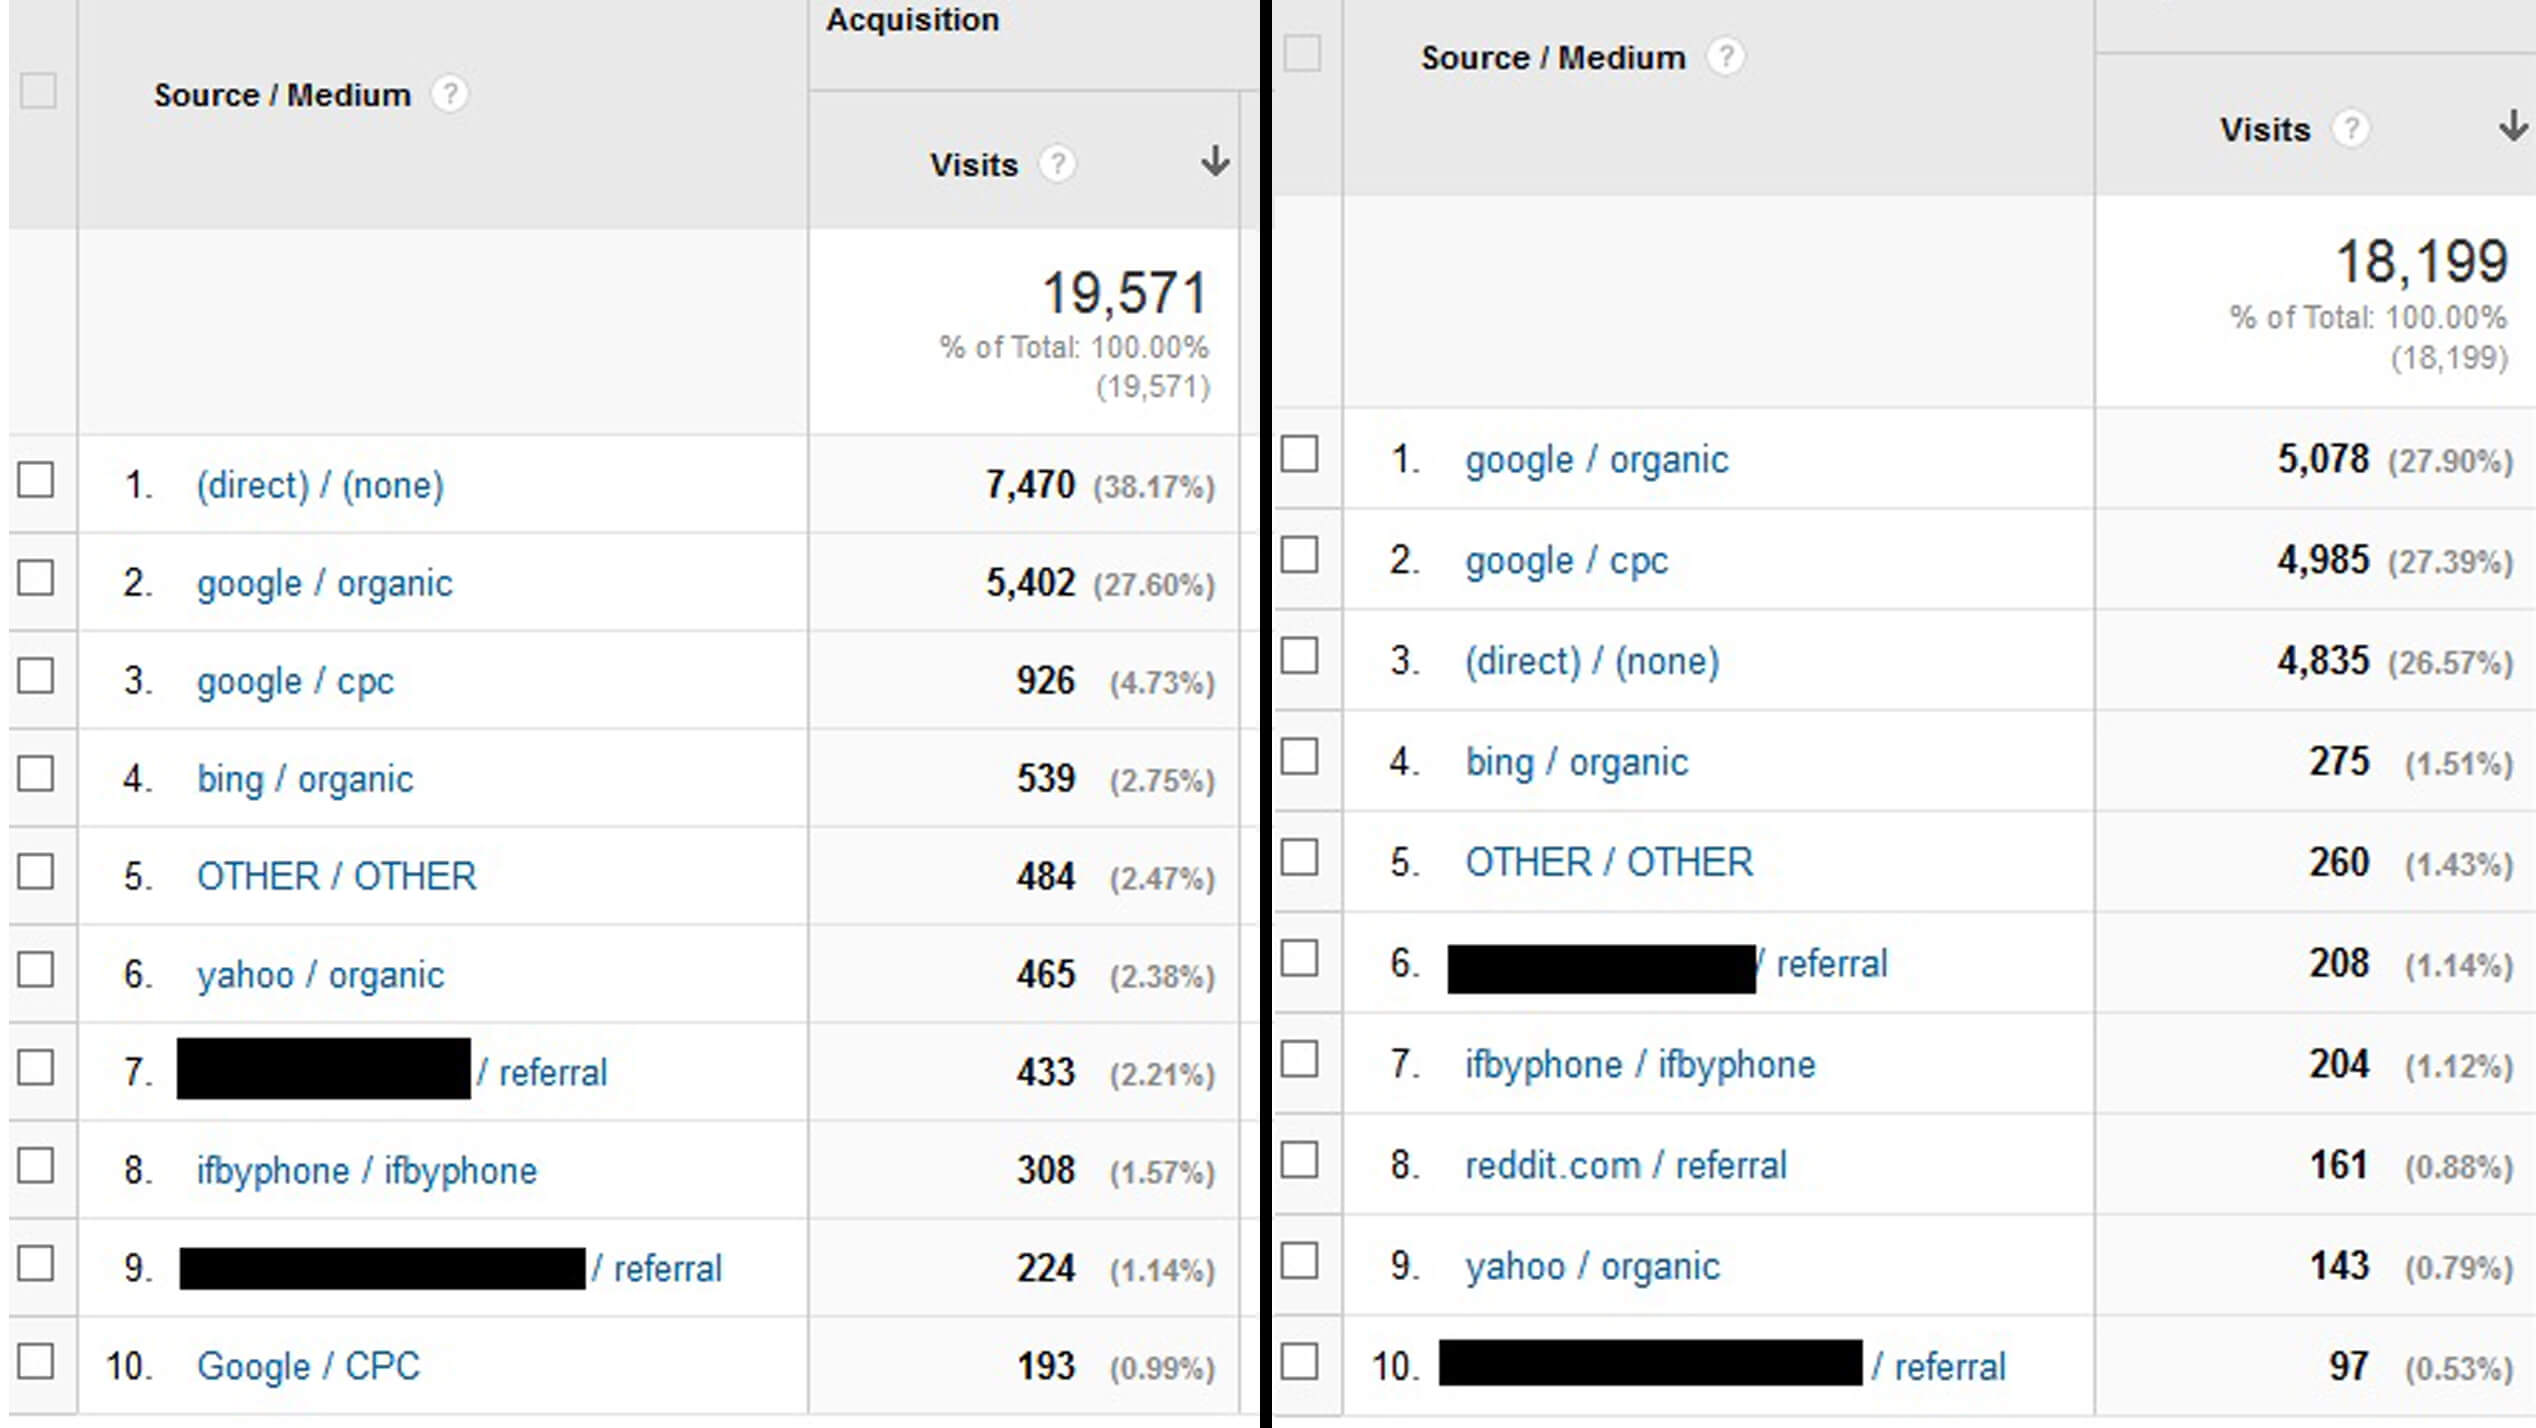The height and width of the screenshot is (1428, 2536).
Task: Open left yahoo / organic link
Action: (320, 975)
